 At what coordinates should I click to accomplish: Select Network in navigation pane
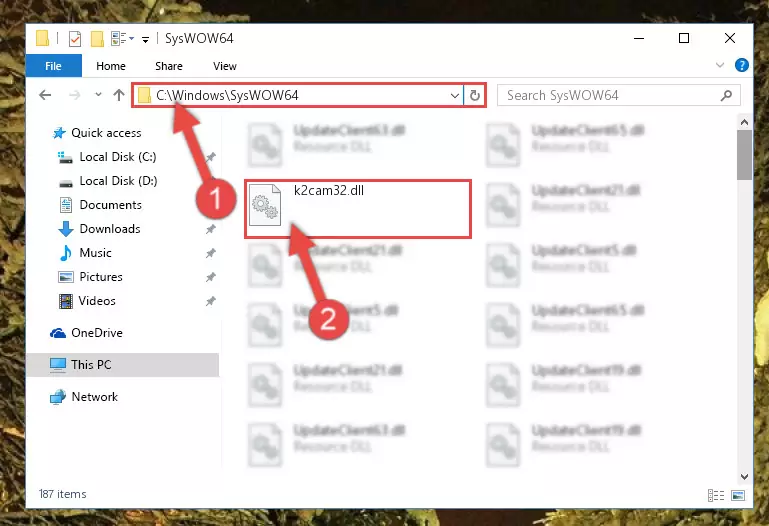(x=95, y=397)
